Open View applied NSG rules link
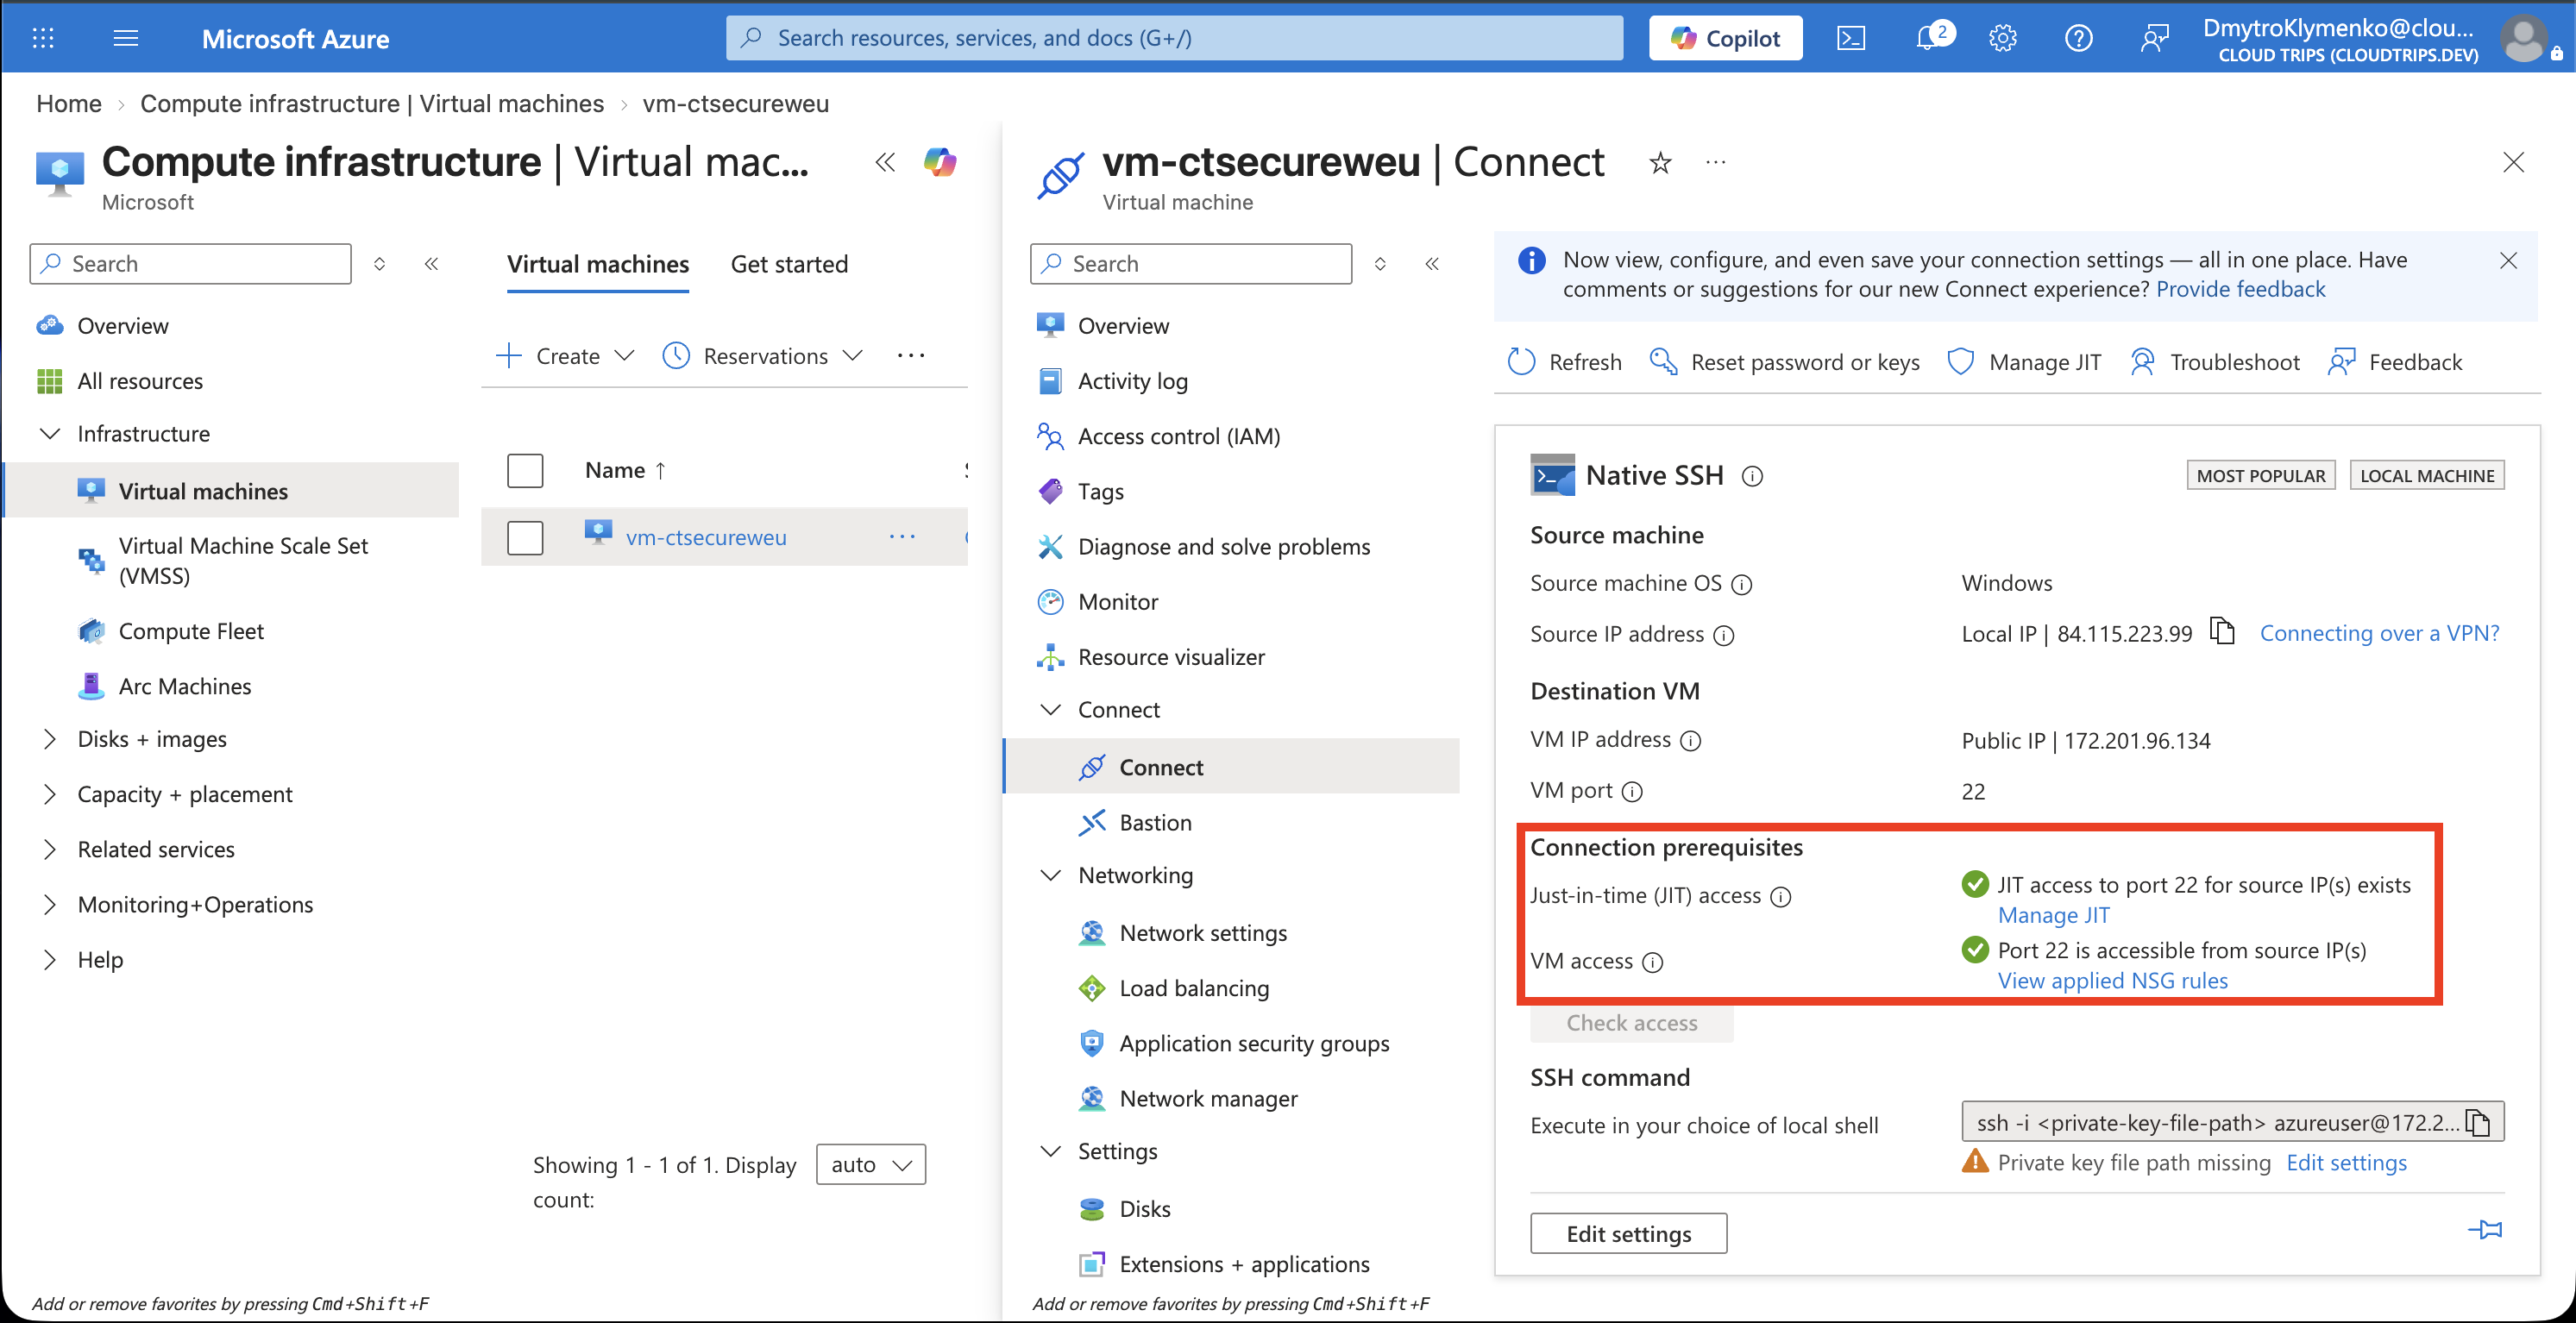2576x1323 pixels. click(2112, 980)
